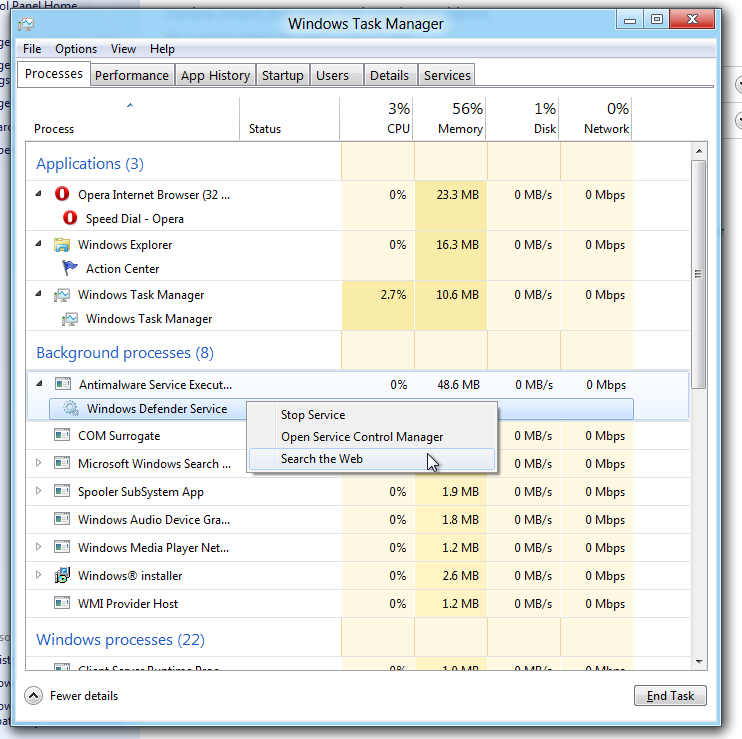Click the scrollbar up arrow
This screenshot has width=742, height=739.
699,151
